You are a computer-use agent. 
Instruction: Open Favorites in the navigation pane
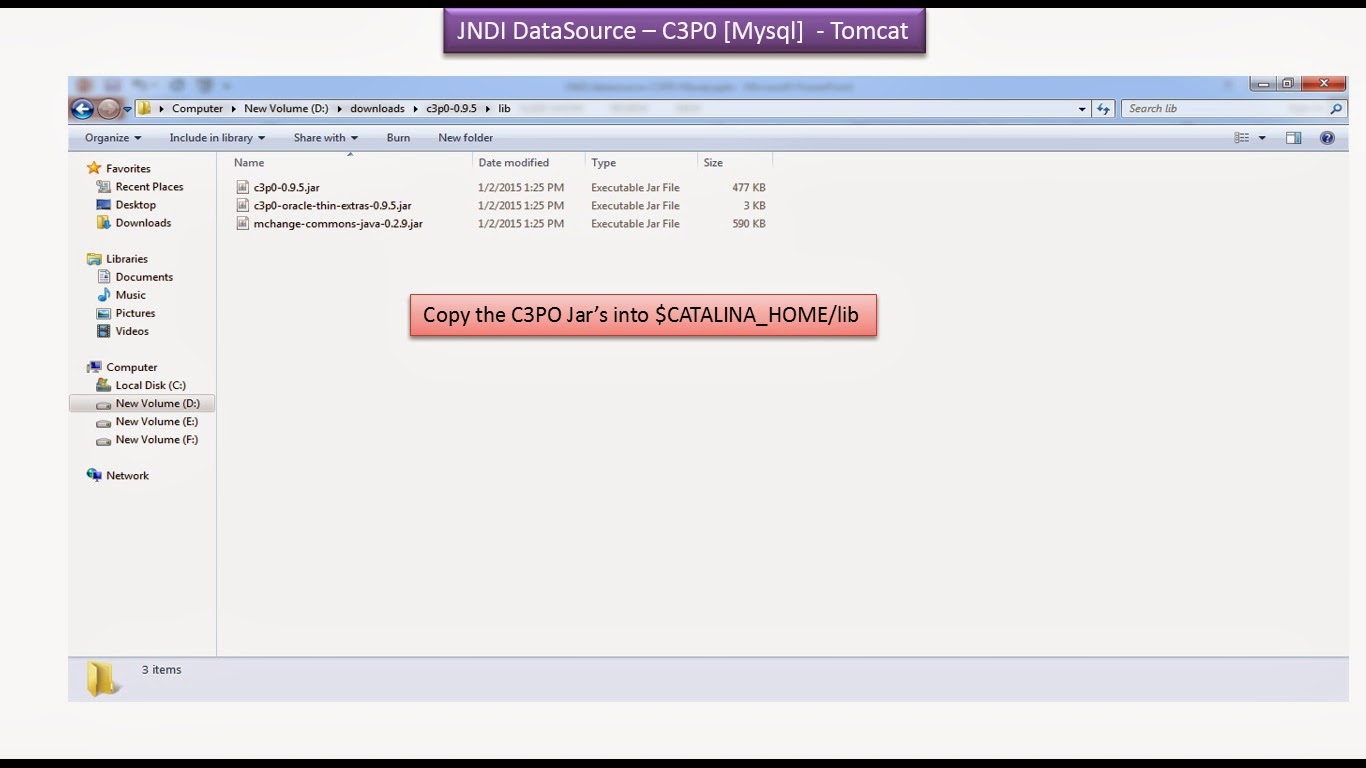(128, 169)
